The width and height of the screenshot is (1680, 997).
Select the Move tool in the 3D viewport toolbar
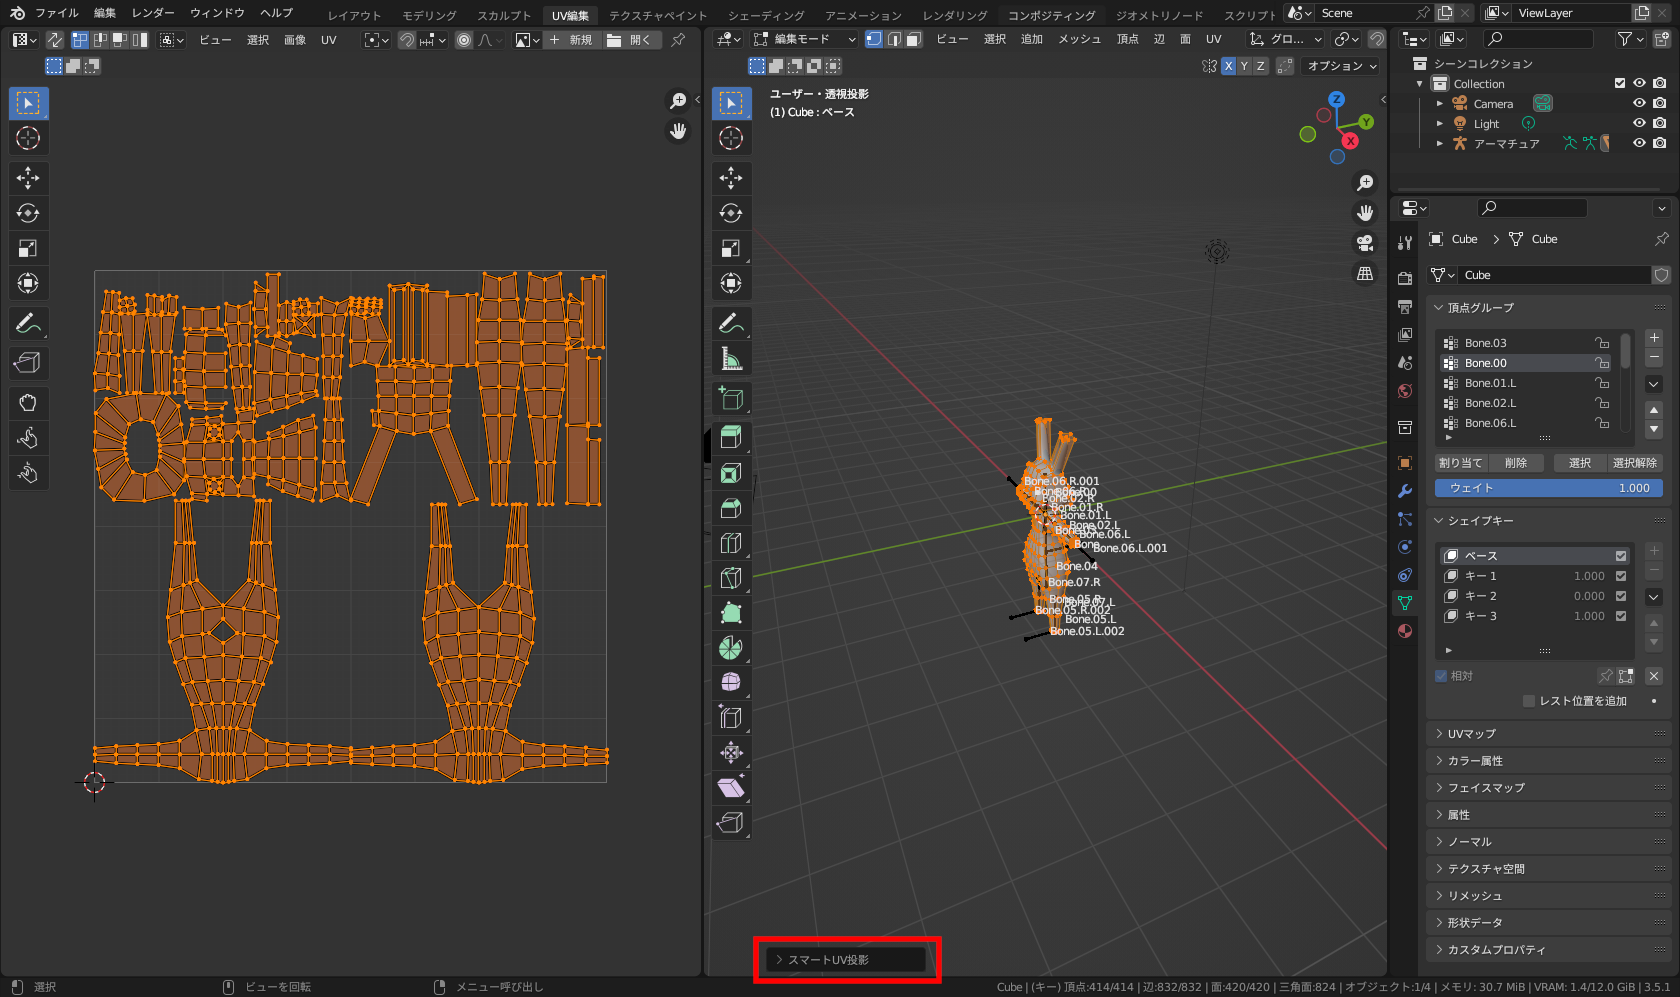coord(731,177)
